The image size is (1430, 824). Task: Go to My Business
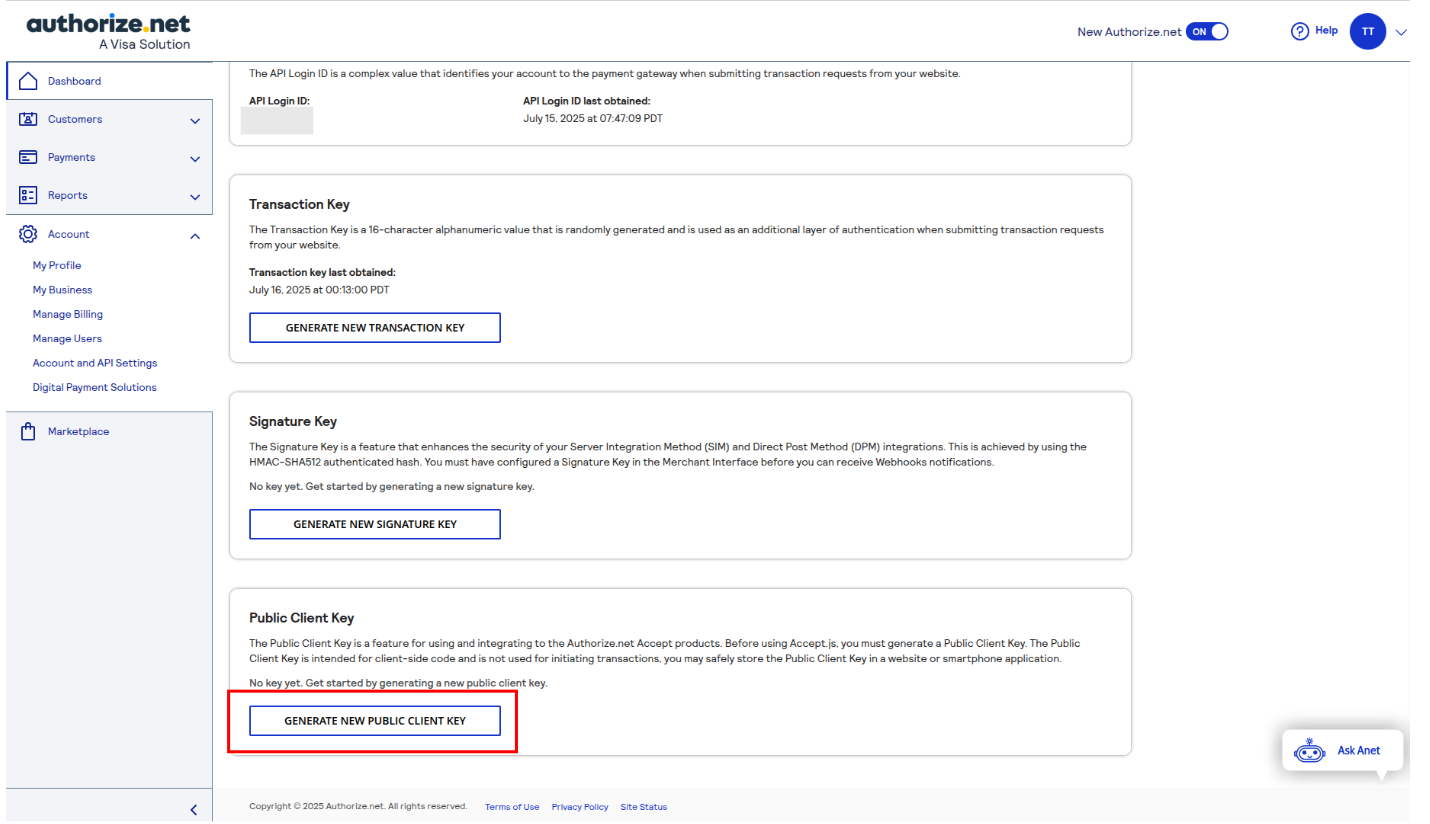click(62, 290)
